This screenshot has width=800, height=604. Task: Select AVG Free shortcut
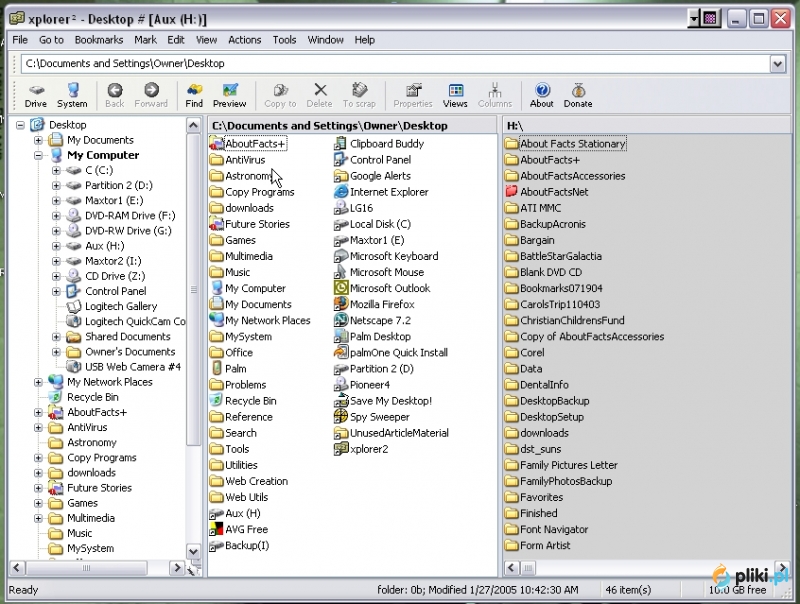[x=239, y=530]
